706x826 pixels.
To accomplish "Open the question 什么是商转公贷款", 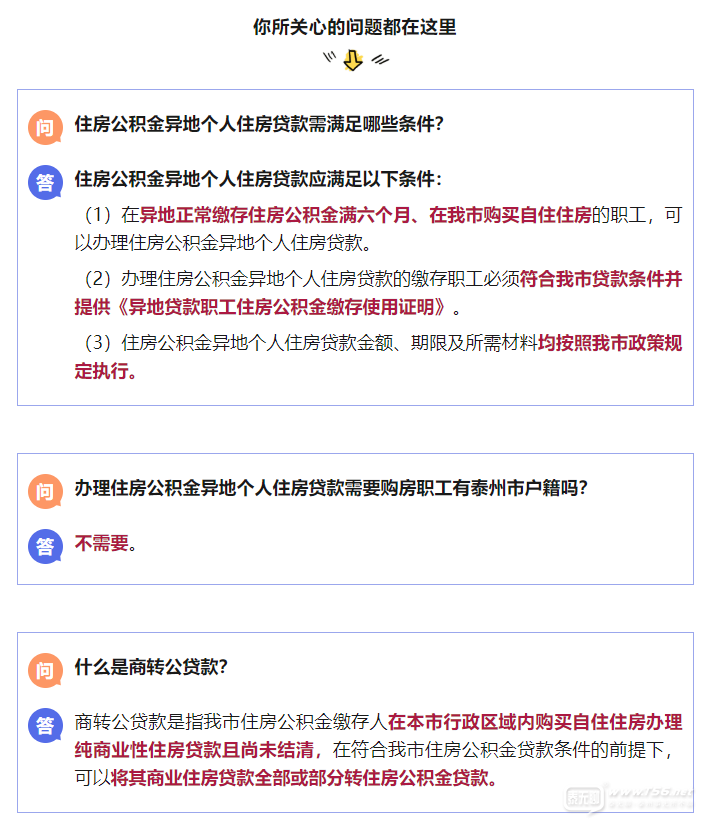I will [151, 667].
